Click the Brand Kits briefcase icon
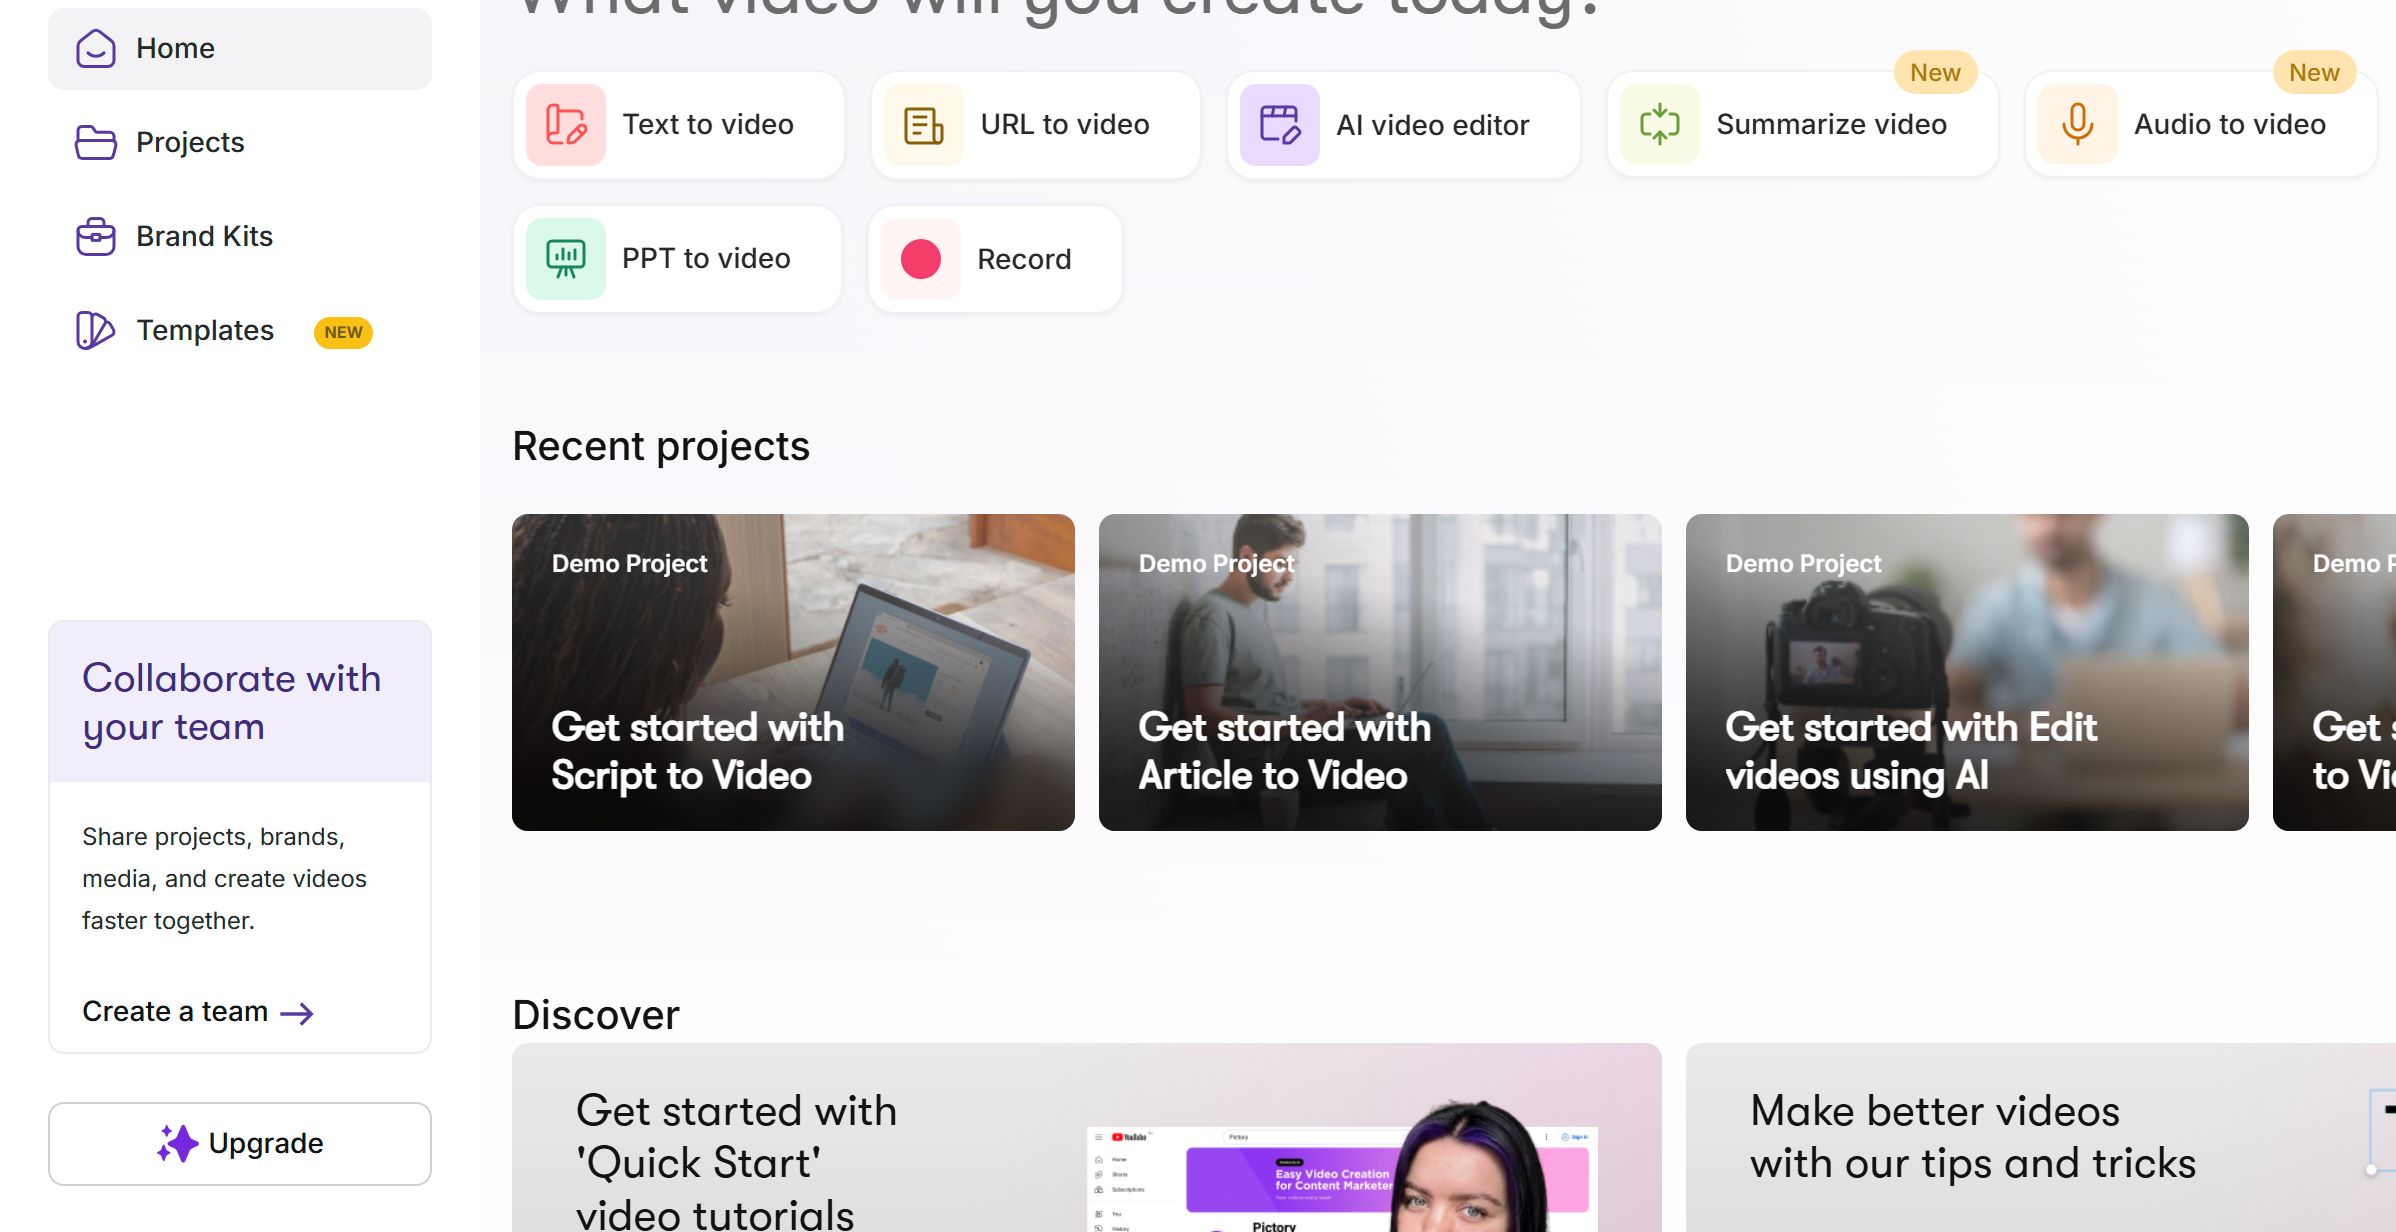This screenshot has height=1232, width=2396. pyautogui.click(x=96, y=237)
